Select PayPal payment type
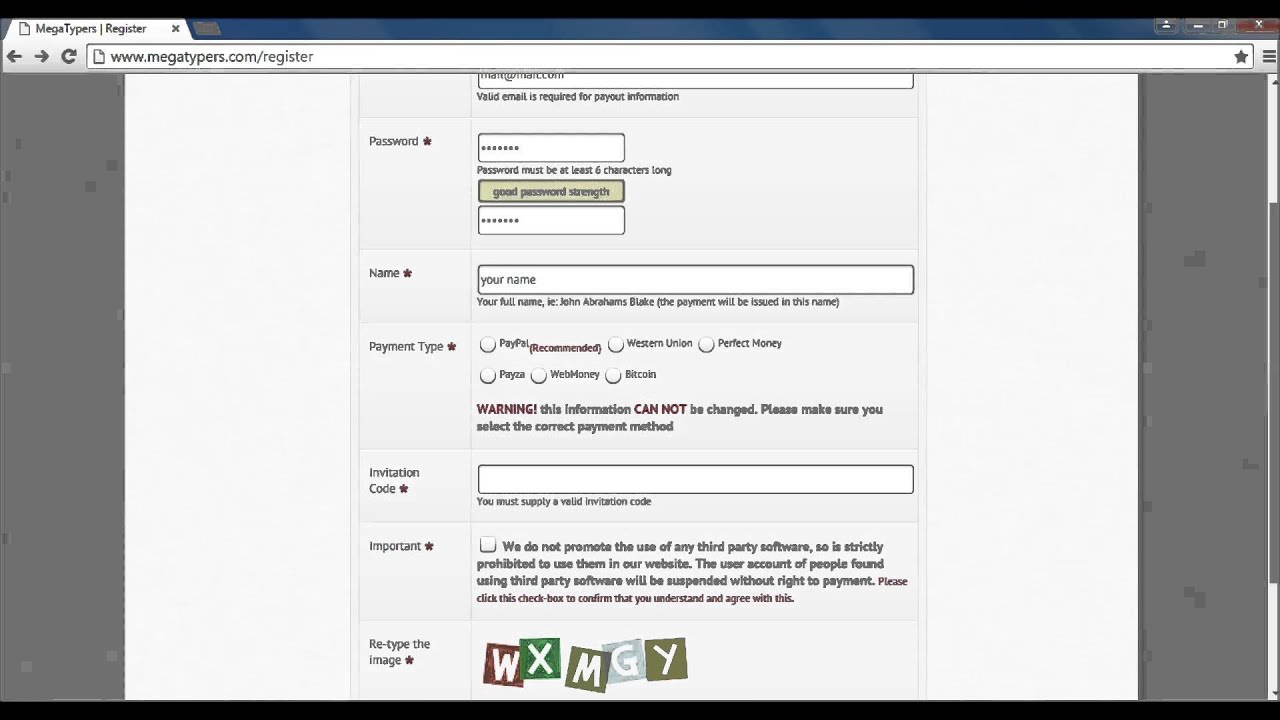 point(487,344)
